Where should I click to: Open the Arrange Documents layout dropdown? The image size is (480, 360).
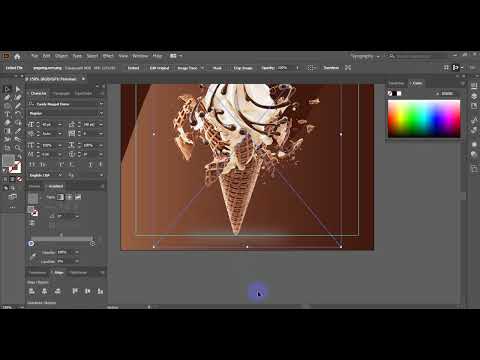pyautogui.click(x=176, y=56)
